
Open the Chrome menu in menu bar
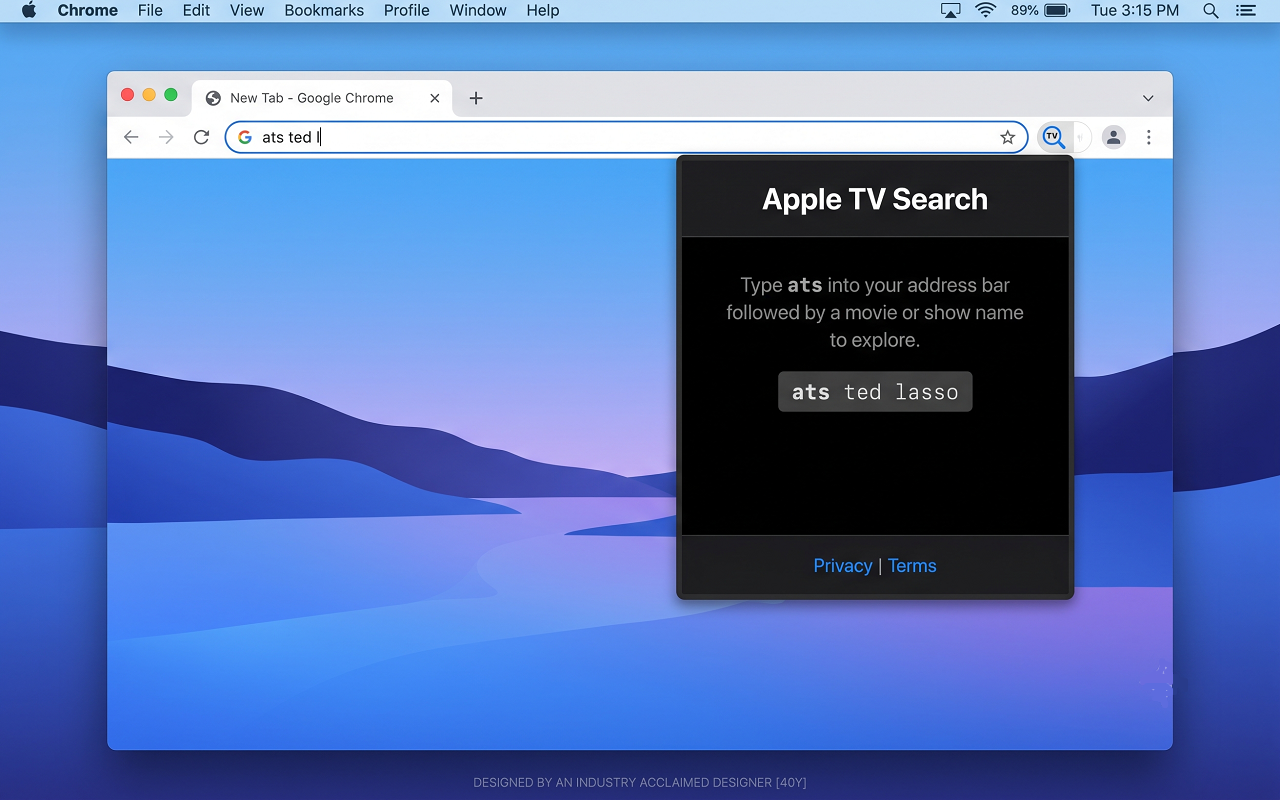point(88,10)
